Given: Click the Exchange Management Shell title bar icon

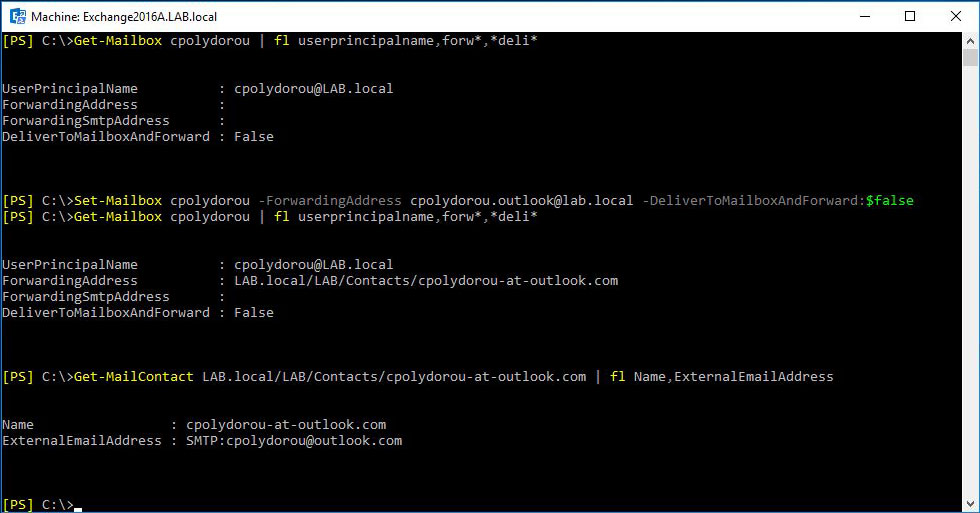Looking at the screenshot, I should coord(18,16).
